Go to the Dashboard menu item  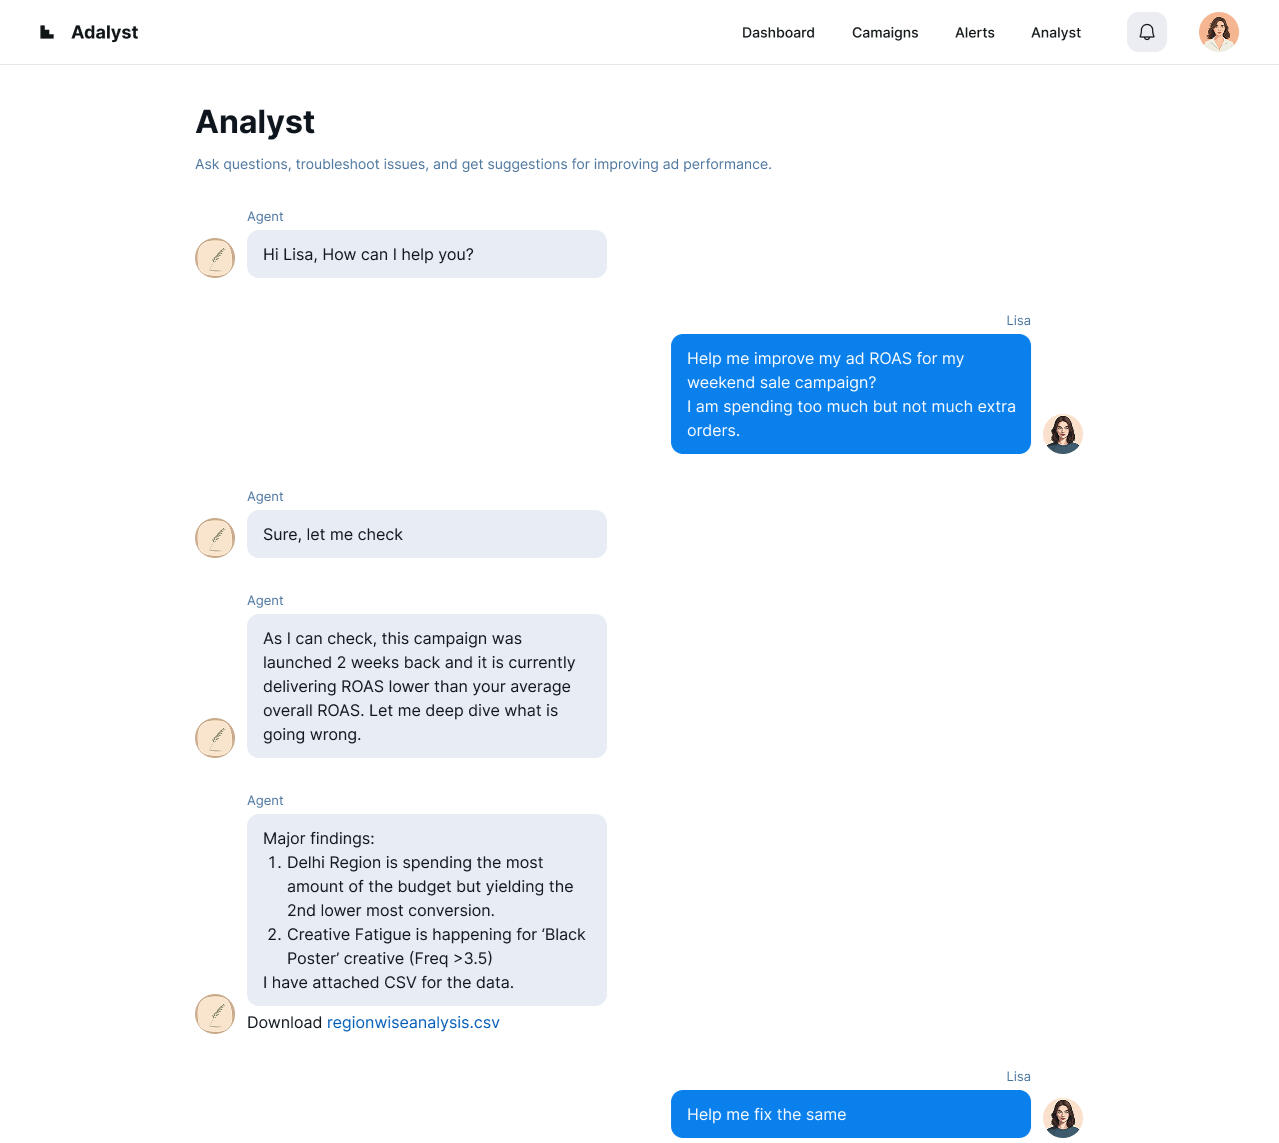coord(778,33)
